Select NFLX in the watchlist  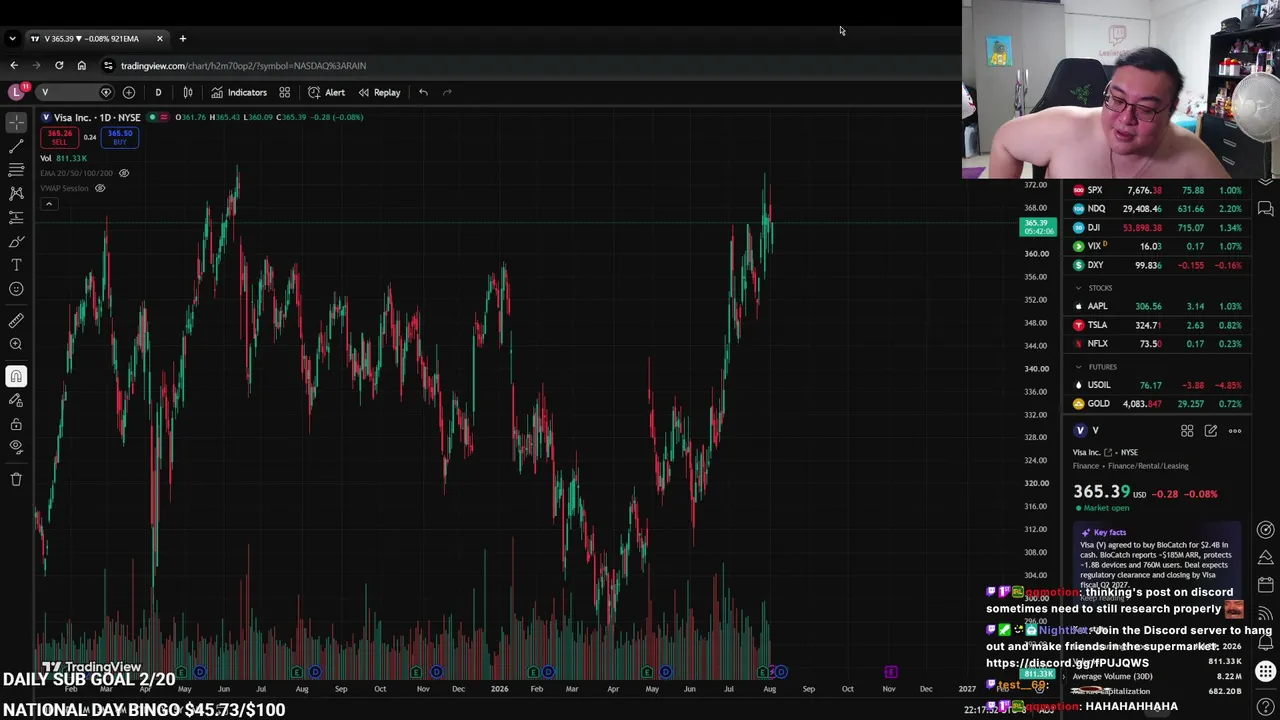(x=1157, y=344)
